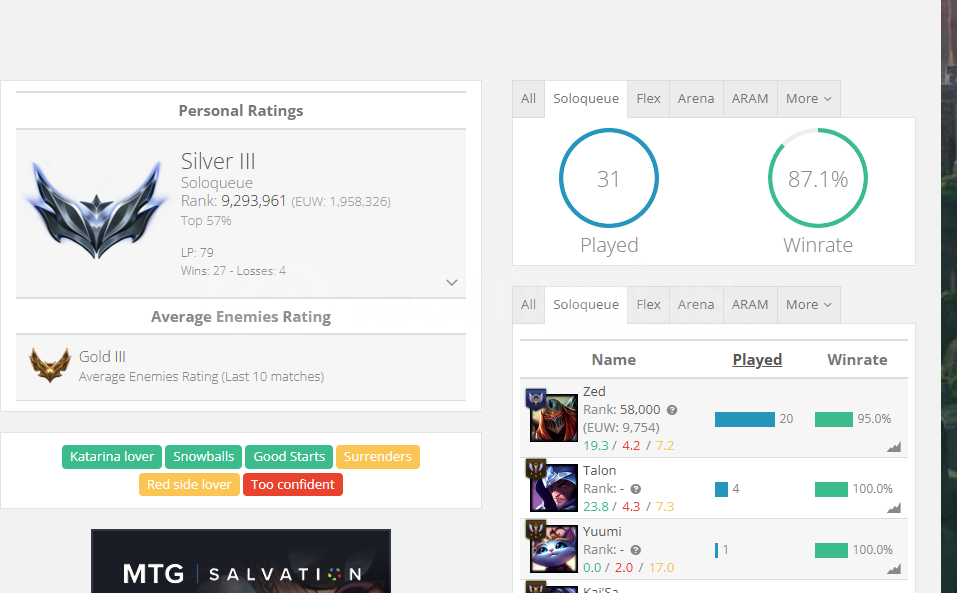Click Talon's green 100.0% winrate bar
This screenshot has width=957, height=593.
tap(831, 489)
